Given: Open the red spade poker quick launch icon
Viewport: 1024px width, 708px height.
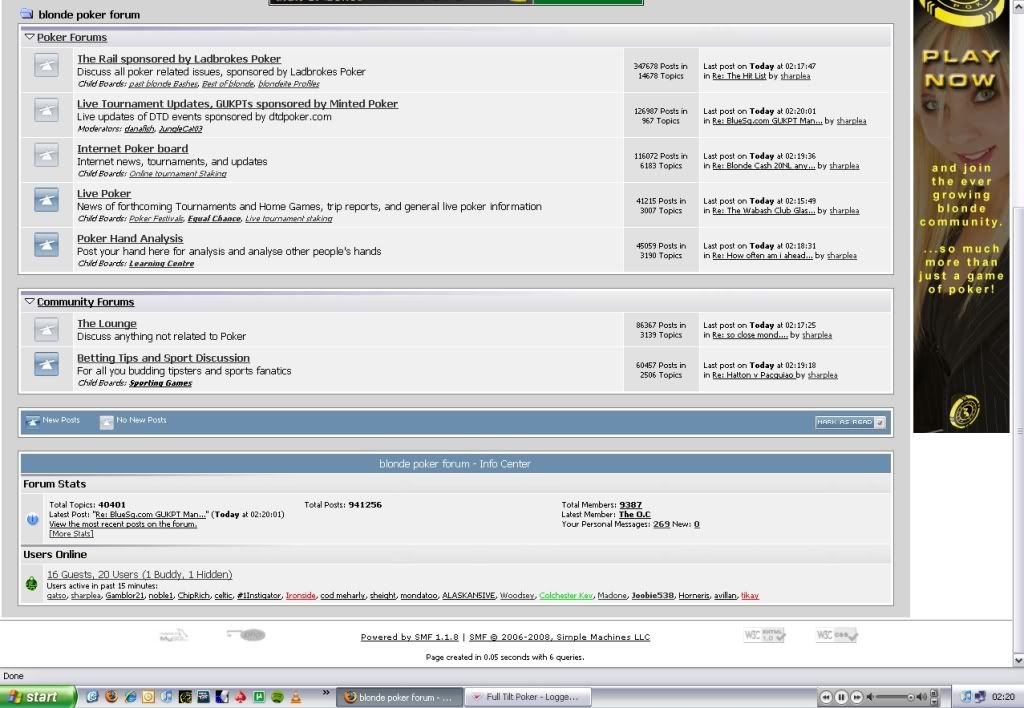Looking at the screenshot, I should click(x=240, y=697).
